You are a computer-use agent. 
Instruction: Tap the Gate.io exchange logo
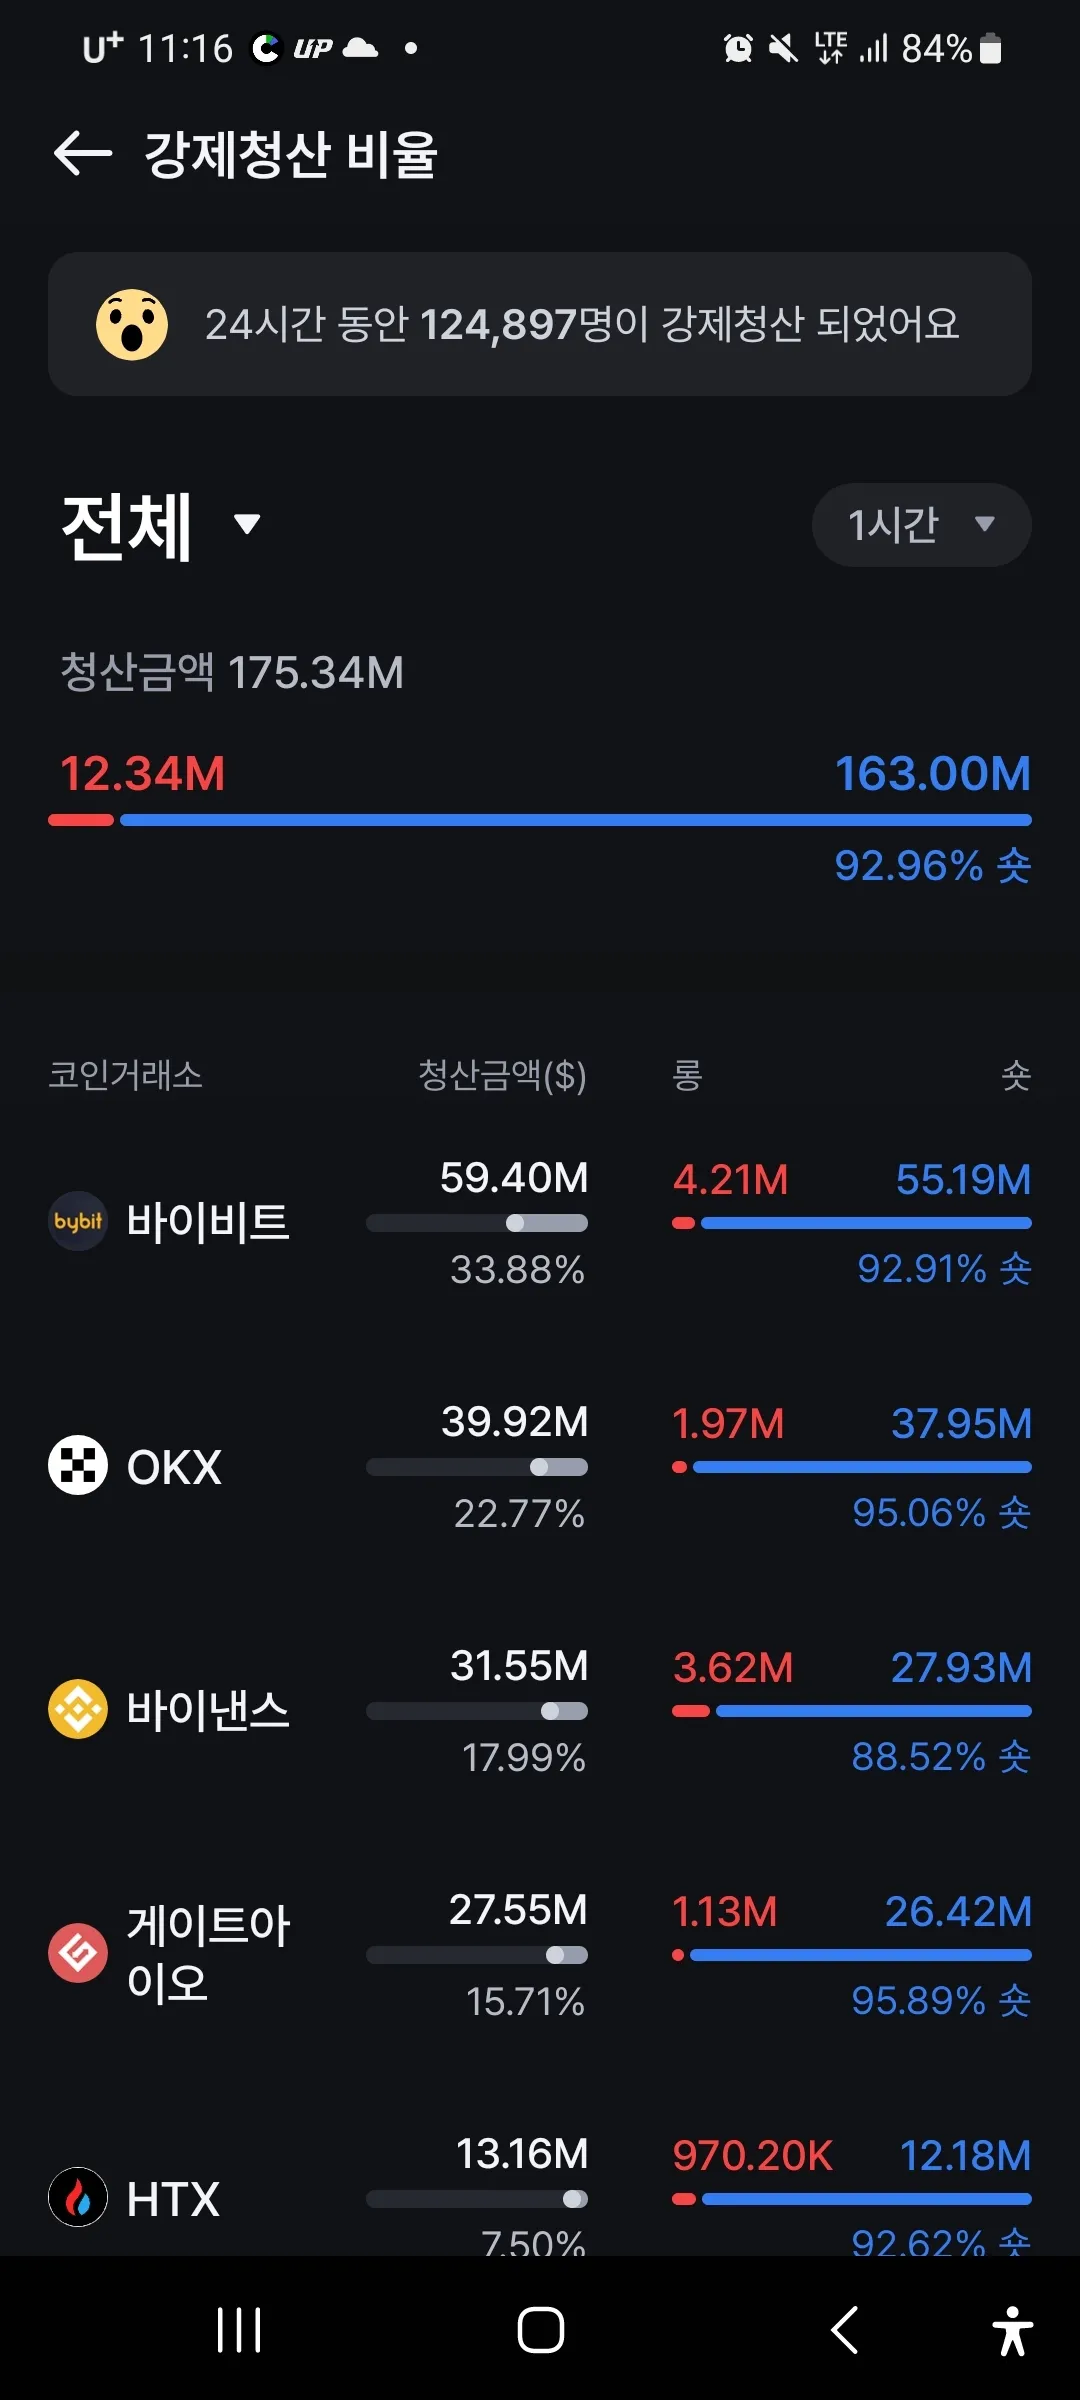point(78,1953)
